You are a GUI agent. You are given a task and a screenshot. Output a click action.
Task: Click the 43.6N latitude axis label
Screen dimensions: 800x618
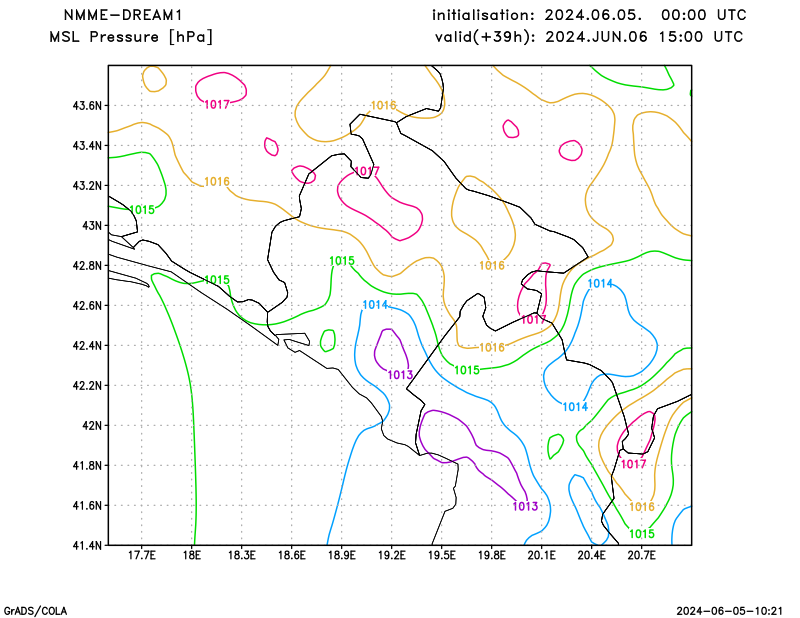[x=87, y=106]
